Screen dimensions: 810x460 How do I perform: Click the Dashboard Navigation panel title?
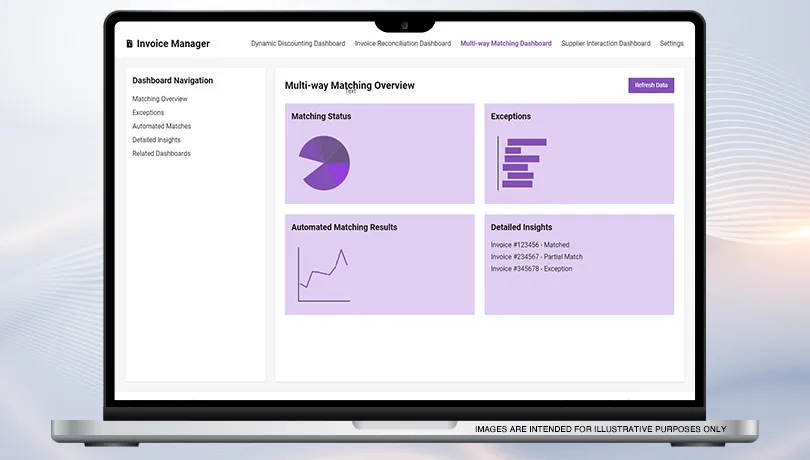[x=173, y=81]
